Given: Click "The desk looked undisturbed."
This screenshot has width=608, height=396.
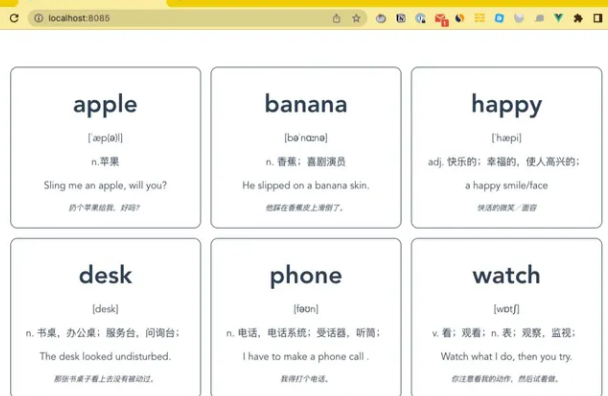Looking at the screenshot, I should point(105,356).
